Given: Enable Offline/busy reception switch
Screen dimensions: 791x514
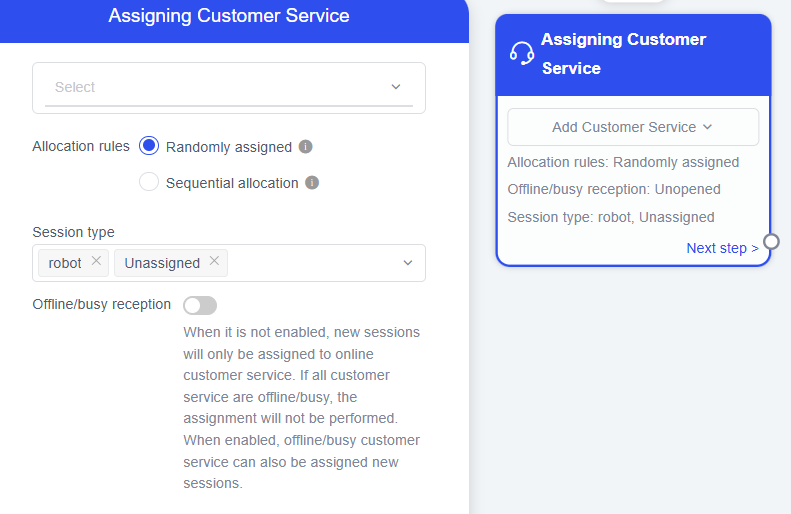Looking at the screenshot, I should pos(200,305).
